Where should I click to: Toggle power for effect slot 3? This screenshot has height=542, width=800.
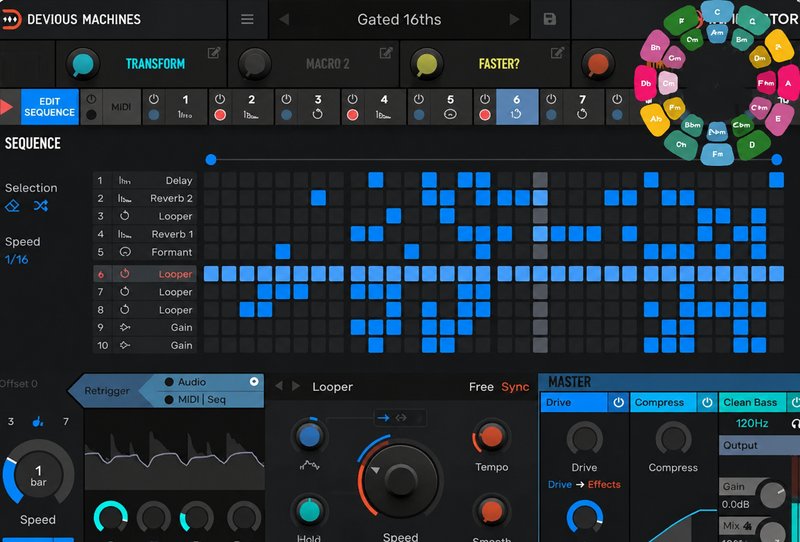286,98
